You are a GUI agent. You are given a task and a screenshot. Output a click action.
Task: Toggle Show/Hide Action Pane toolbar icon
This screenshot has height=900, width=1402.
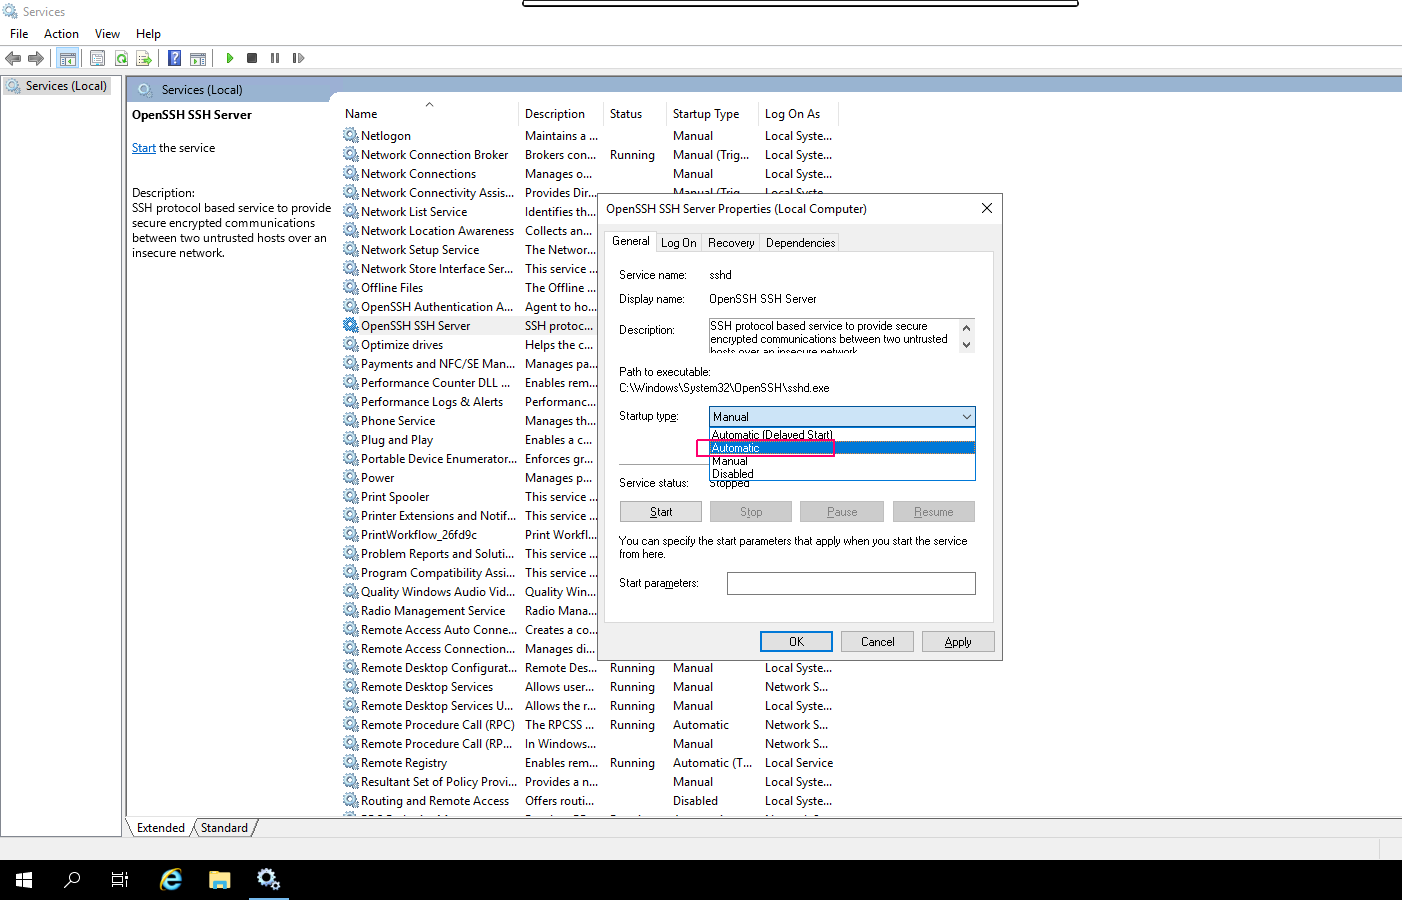(198, 58)
